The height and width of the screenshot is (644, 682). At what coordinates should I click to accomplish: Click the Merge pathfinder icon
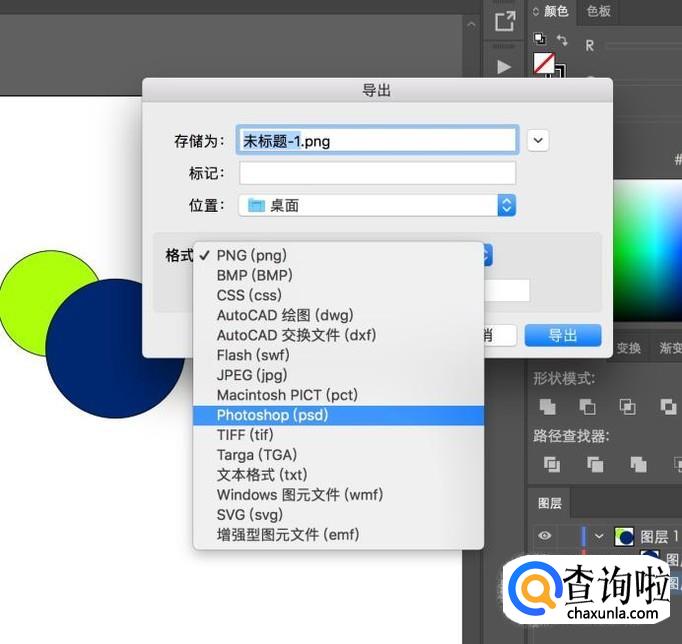(x=639, y=464)
